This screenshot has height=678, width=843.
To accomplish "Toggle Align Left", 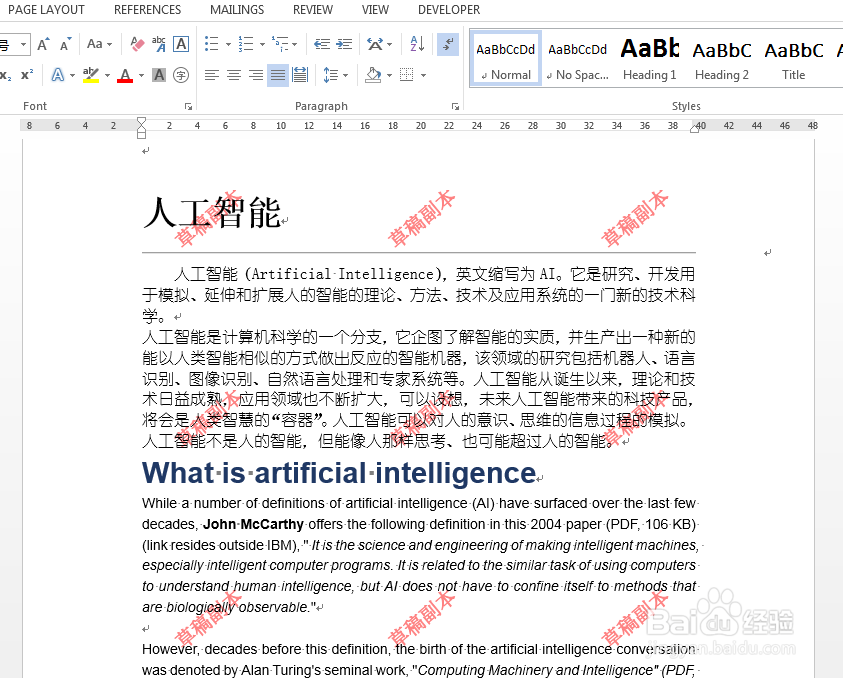I will (x=212, y=75).
